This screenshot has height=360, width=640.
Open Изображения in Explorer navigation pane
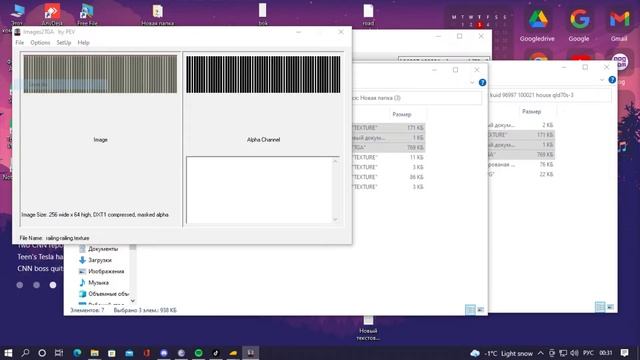[x=102, y=271]
